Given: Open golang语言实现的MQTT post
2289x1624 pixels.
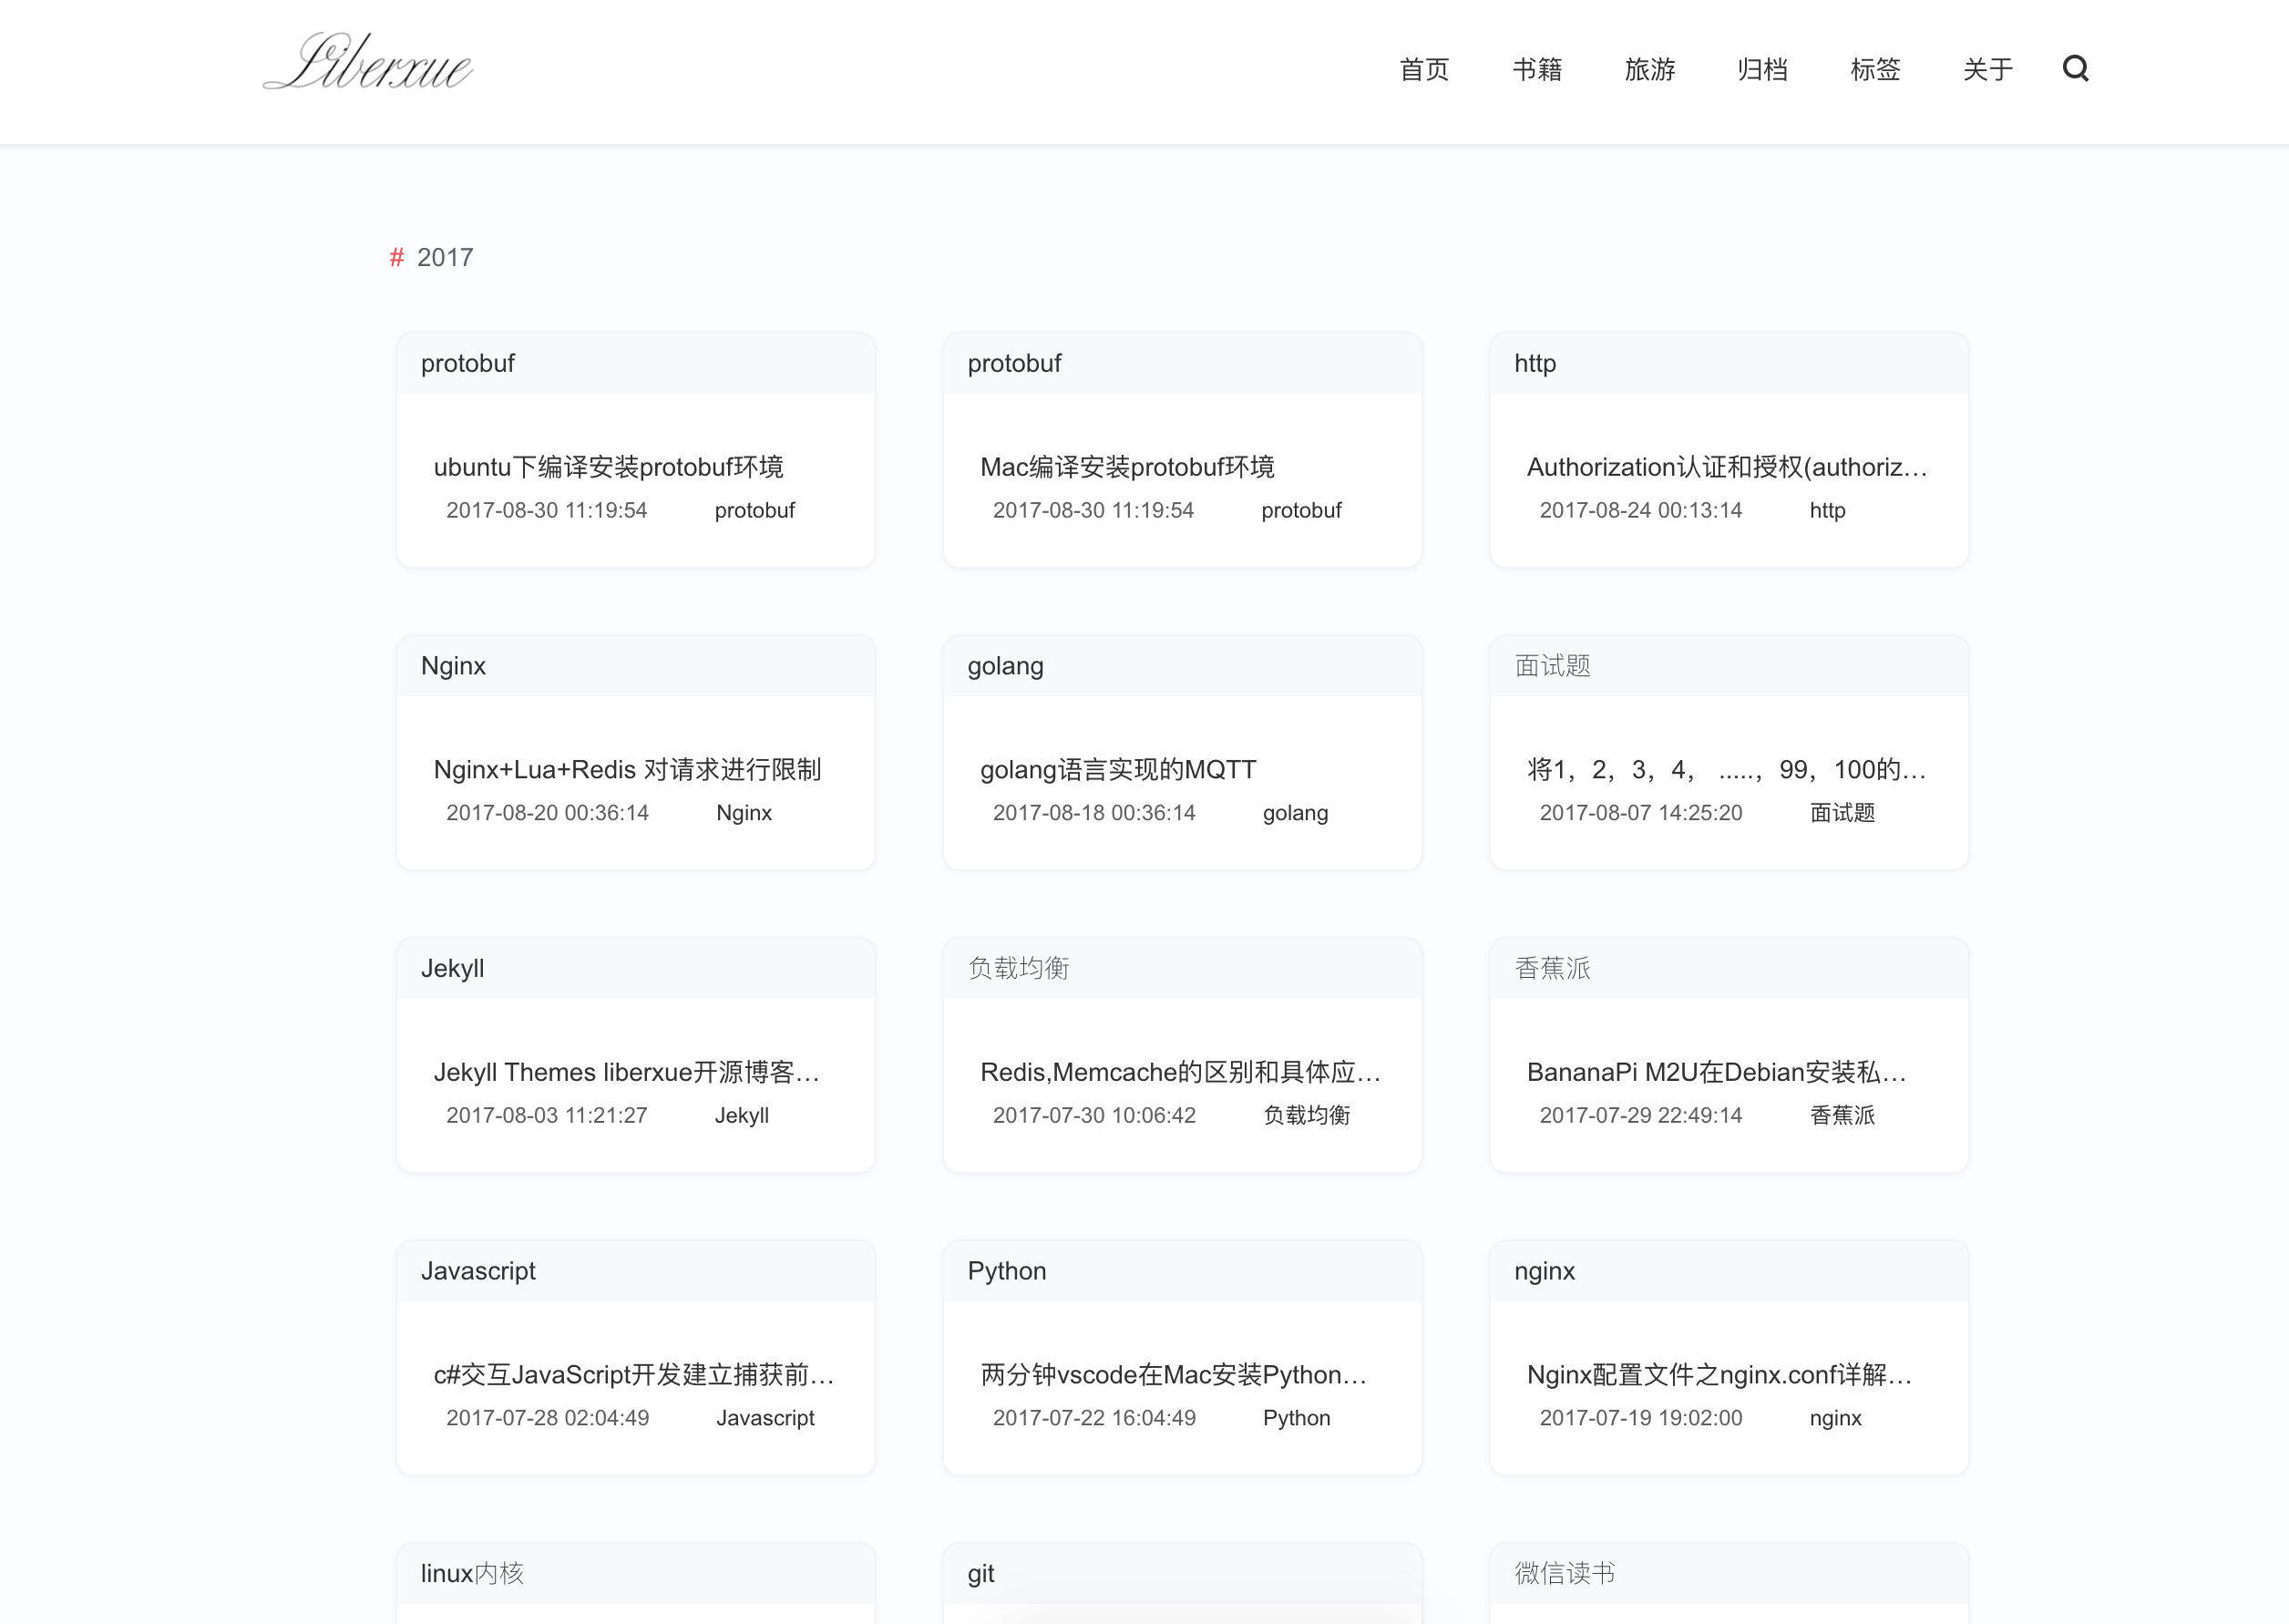Looking at the screenshot, I should coord(1118,770).
